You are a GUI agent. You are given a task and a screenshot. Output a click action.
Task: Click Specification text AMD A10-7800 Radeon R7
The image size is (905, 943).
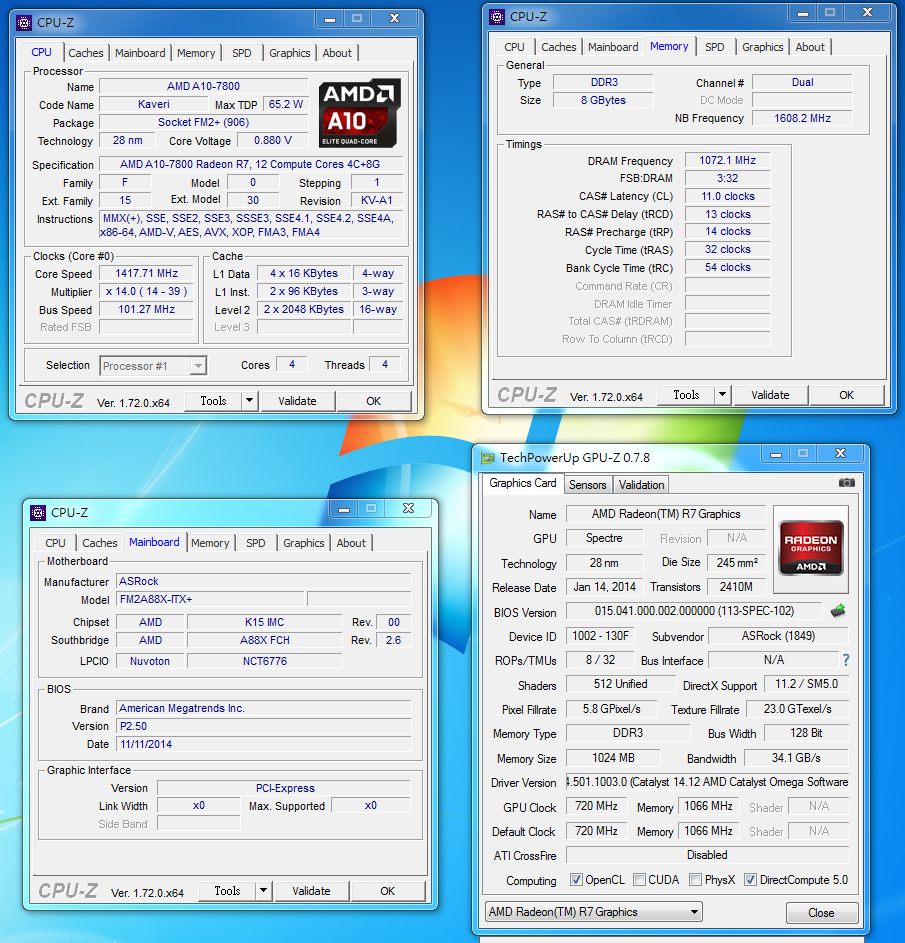point(250,164)
